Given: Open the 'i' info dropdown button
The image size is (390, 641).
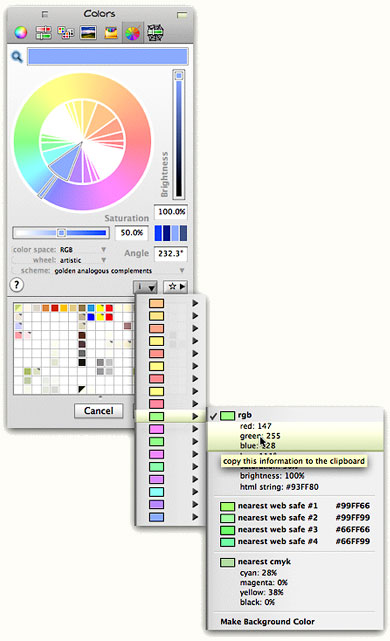Looking at the screenshot, I should pyautogui.click(x=145, y=287).
